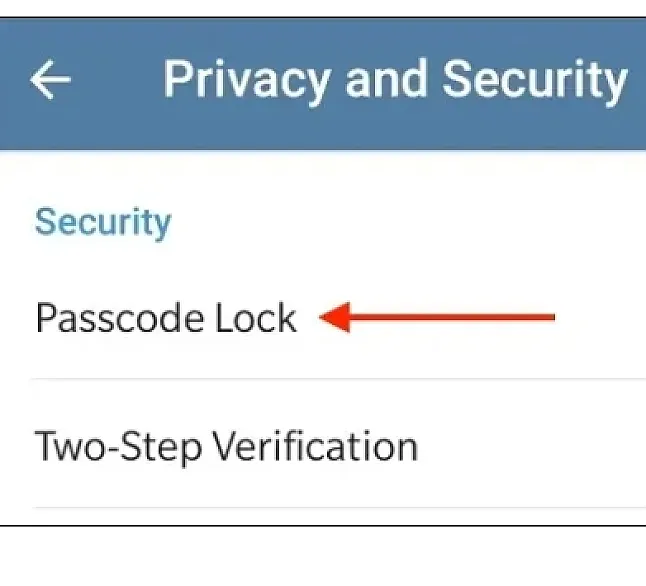Click the red arrowhead next to Passcode Lock

[x=335, y=317]
